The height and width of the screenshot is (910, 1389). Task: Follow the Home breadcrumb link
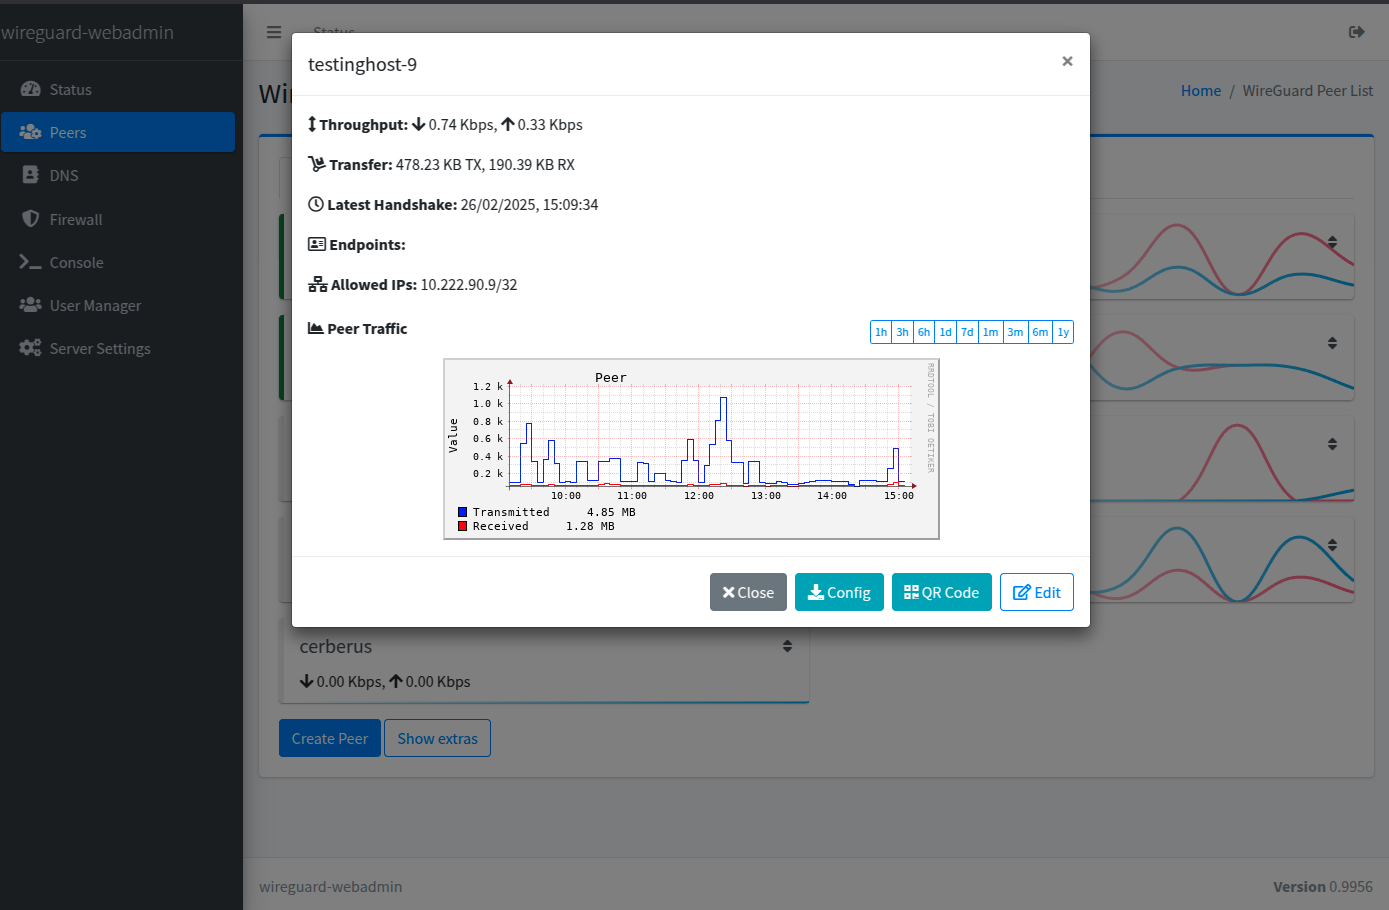[1200, 90]
